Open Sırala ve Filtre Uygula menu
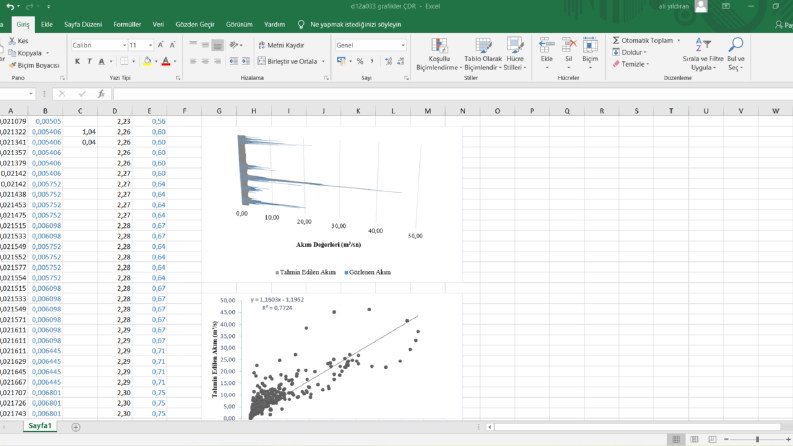Screen dimensions: 793x446 703,54
